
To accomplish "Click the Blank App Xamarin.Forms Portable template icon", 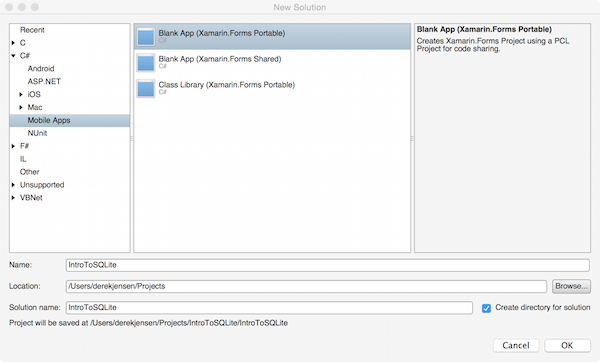I will point(146,37).
